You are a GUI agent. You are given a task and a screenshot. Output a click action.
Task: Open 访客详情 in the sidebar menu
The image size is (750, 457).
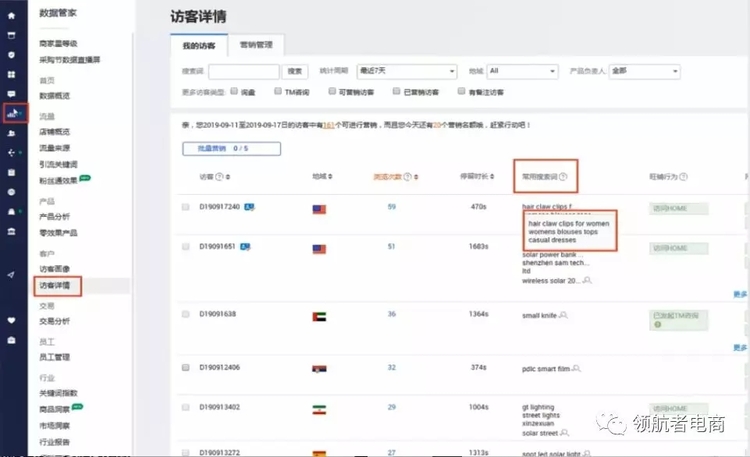point(55,286)
